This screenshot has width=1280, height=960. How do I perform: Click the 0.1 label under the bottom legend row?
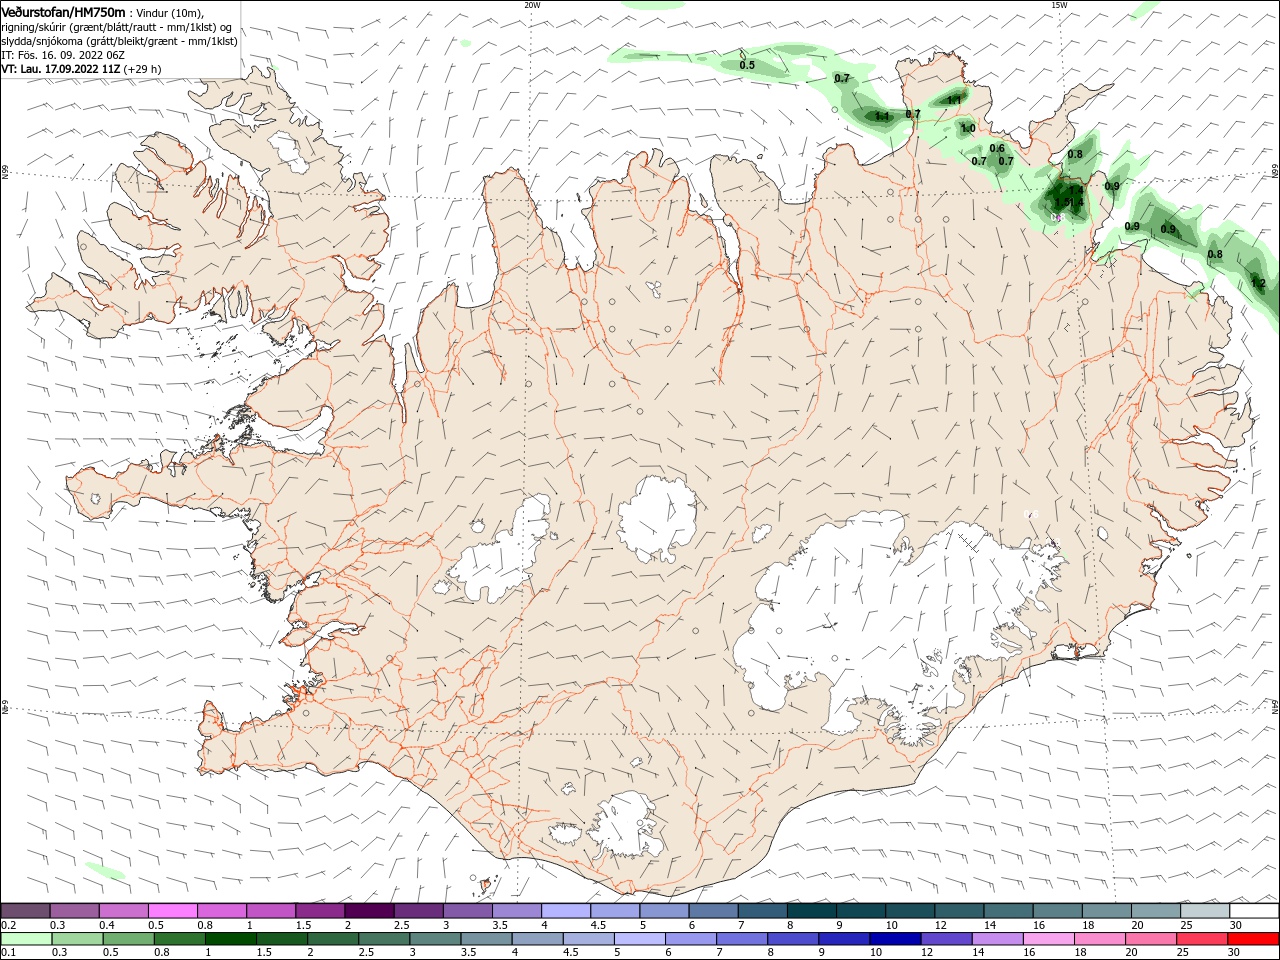(9, 952)
